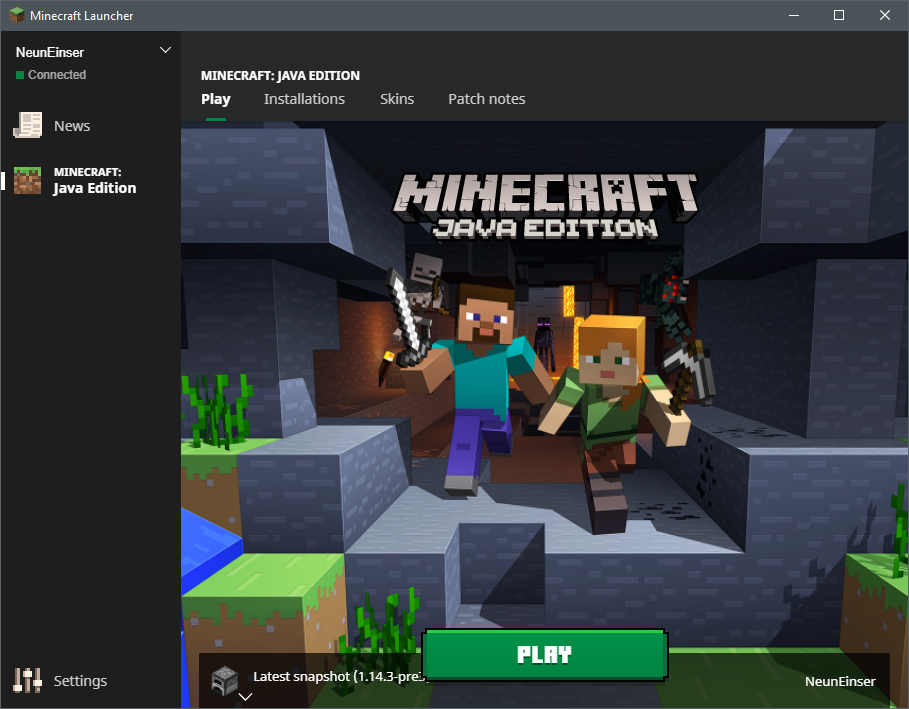Image resolution: width=909 pixels, height=709 pixels.
Task: Select the Play tab
Action: click(x=215, y=99)
